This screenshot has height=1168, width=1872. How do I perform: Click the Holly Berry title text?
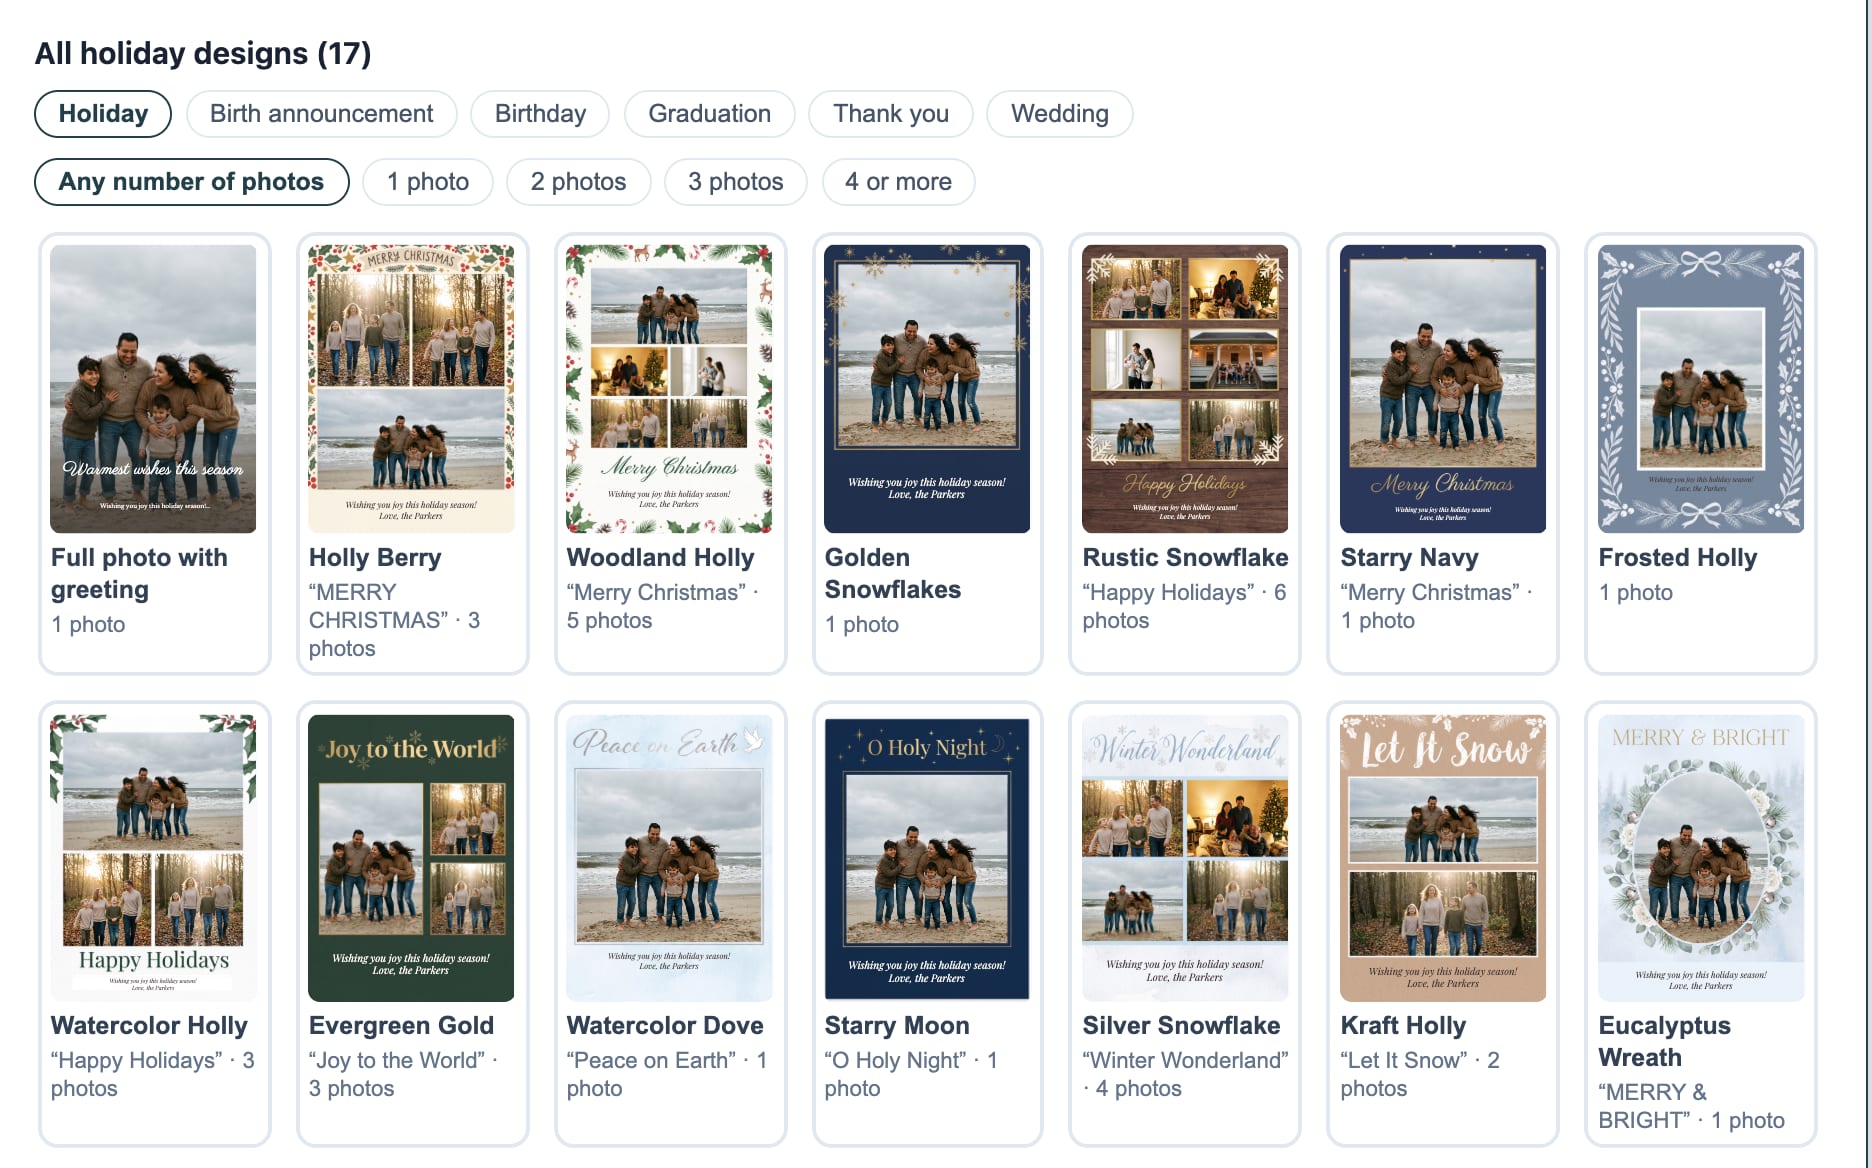pos(375,558)
